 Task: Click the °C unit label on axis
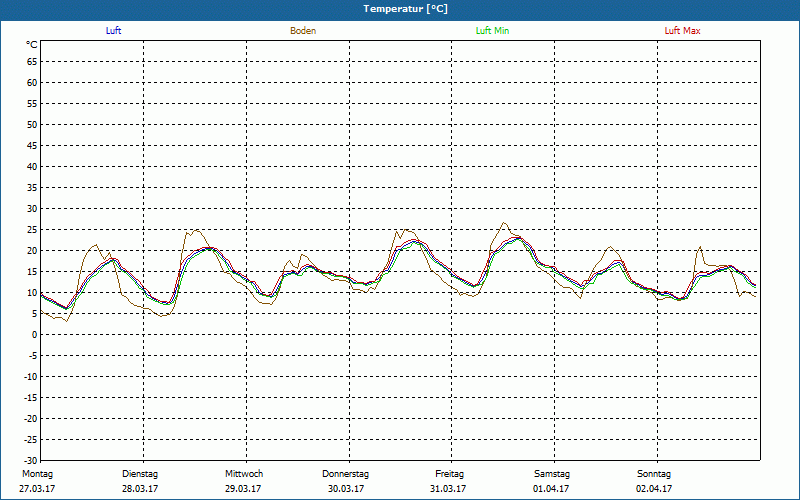(32, 45)
